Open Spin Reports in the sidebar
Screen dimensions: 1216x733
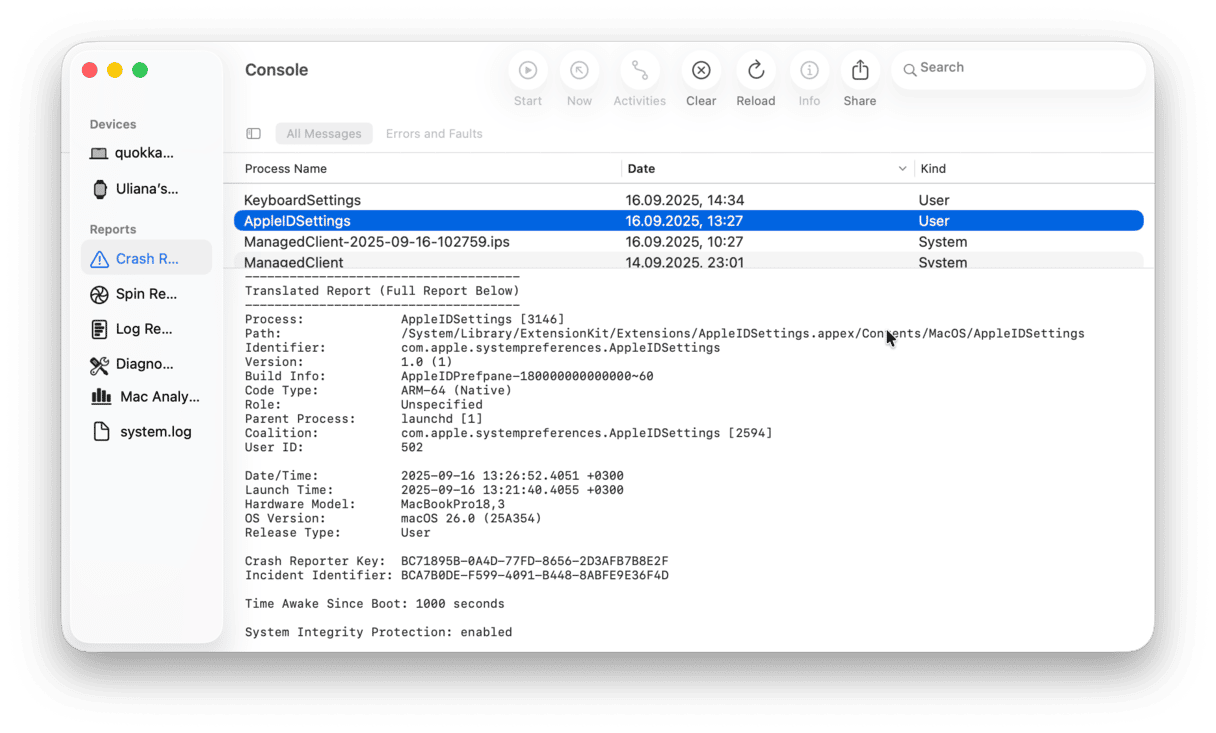tap(146, 294)
